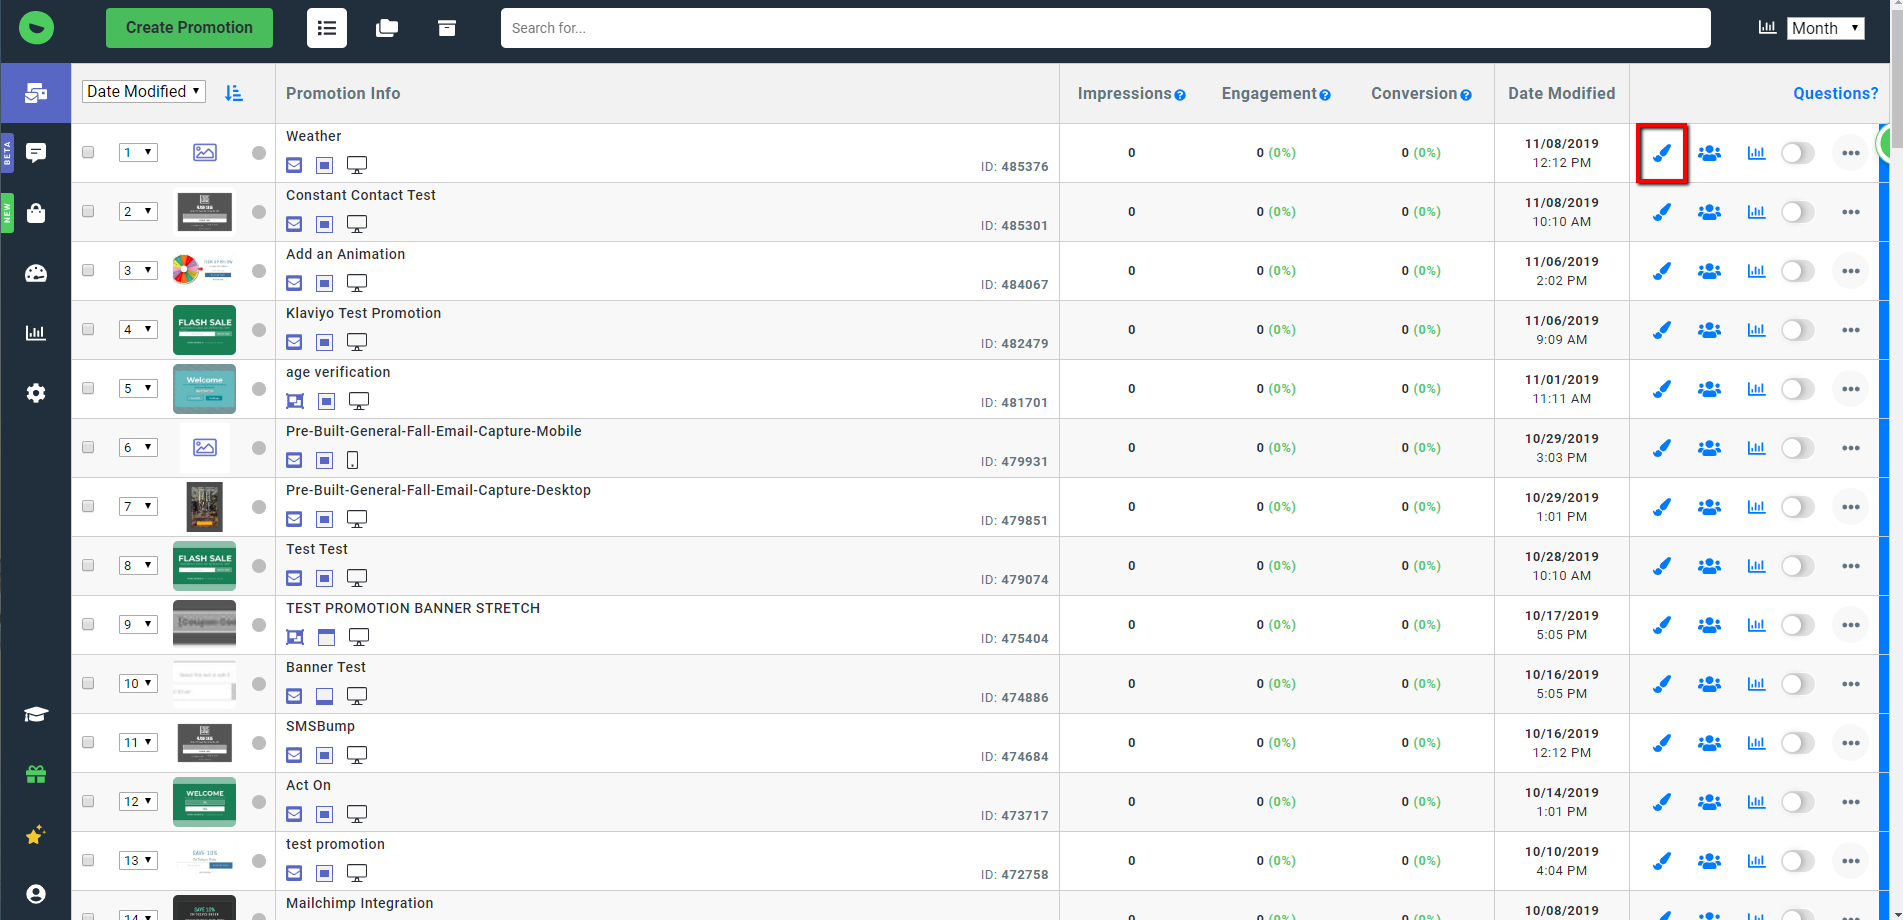1903x920 pixels.
Task: Select the list view button in top bar
Action: pyautogui.click(x=327, y=28)
